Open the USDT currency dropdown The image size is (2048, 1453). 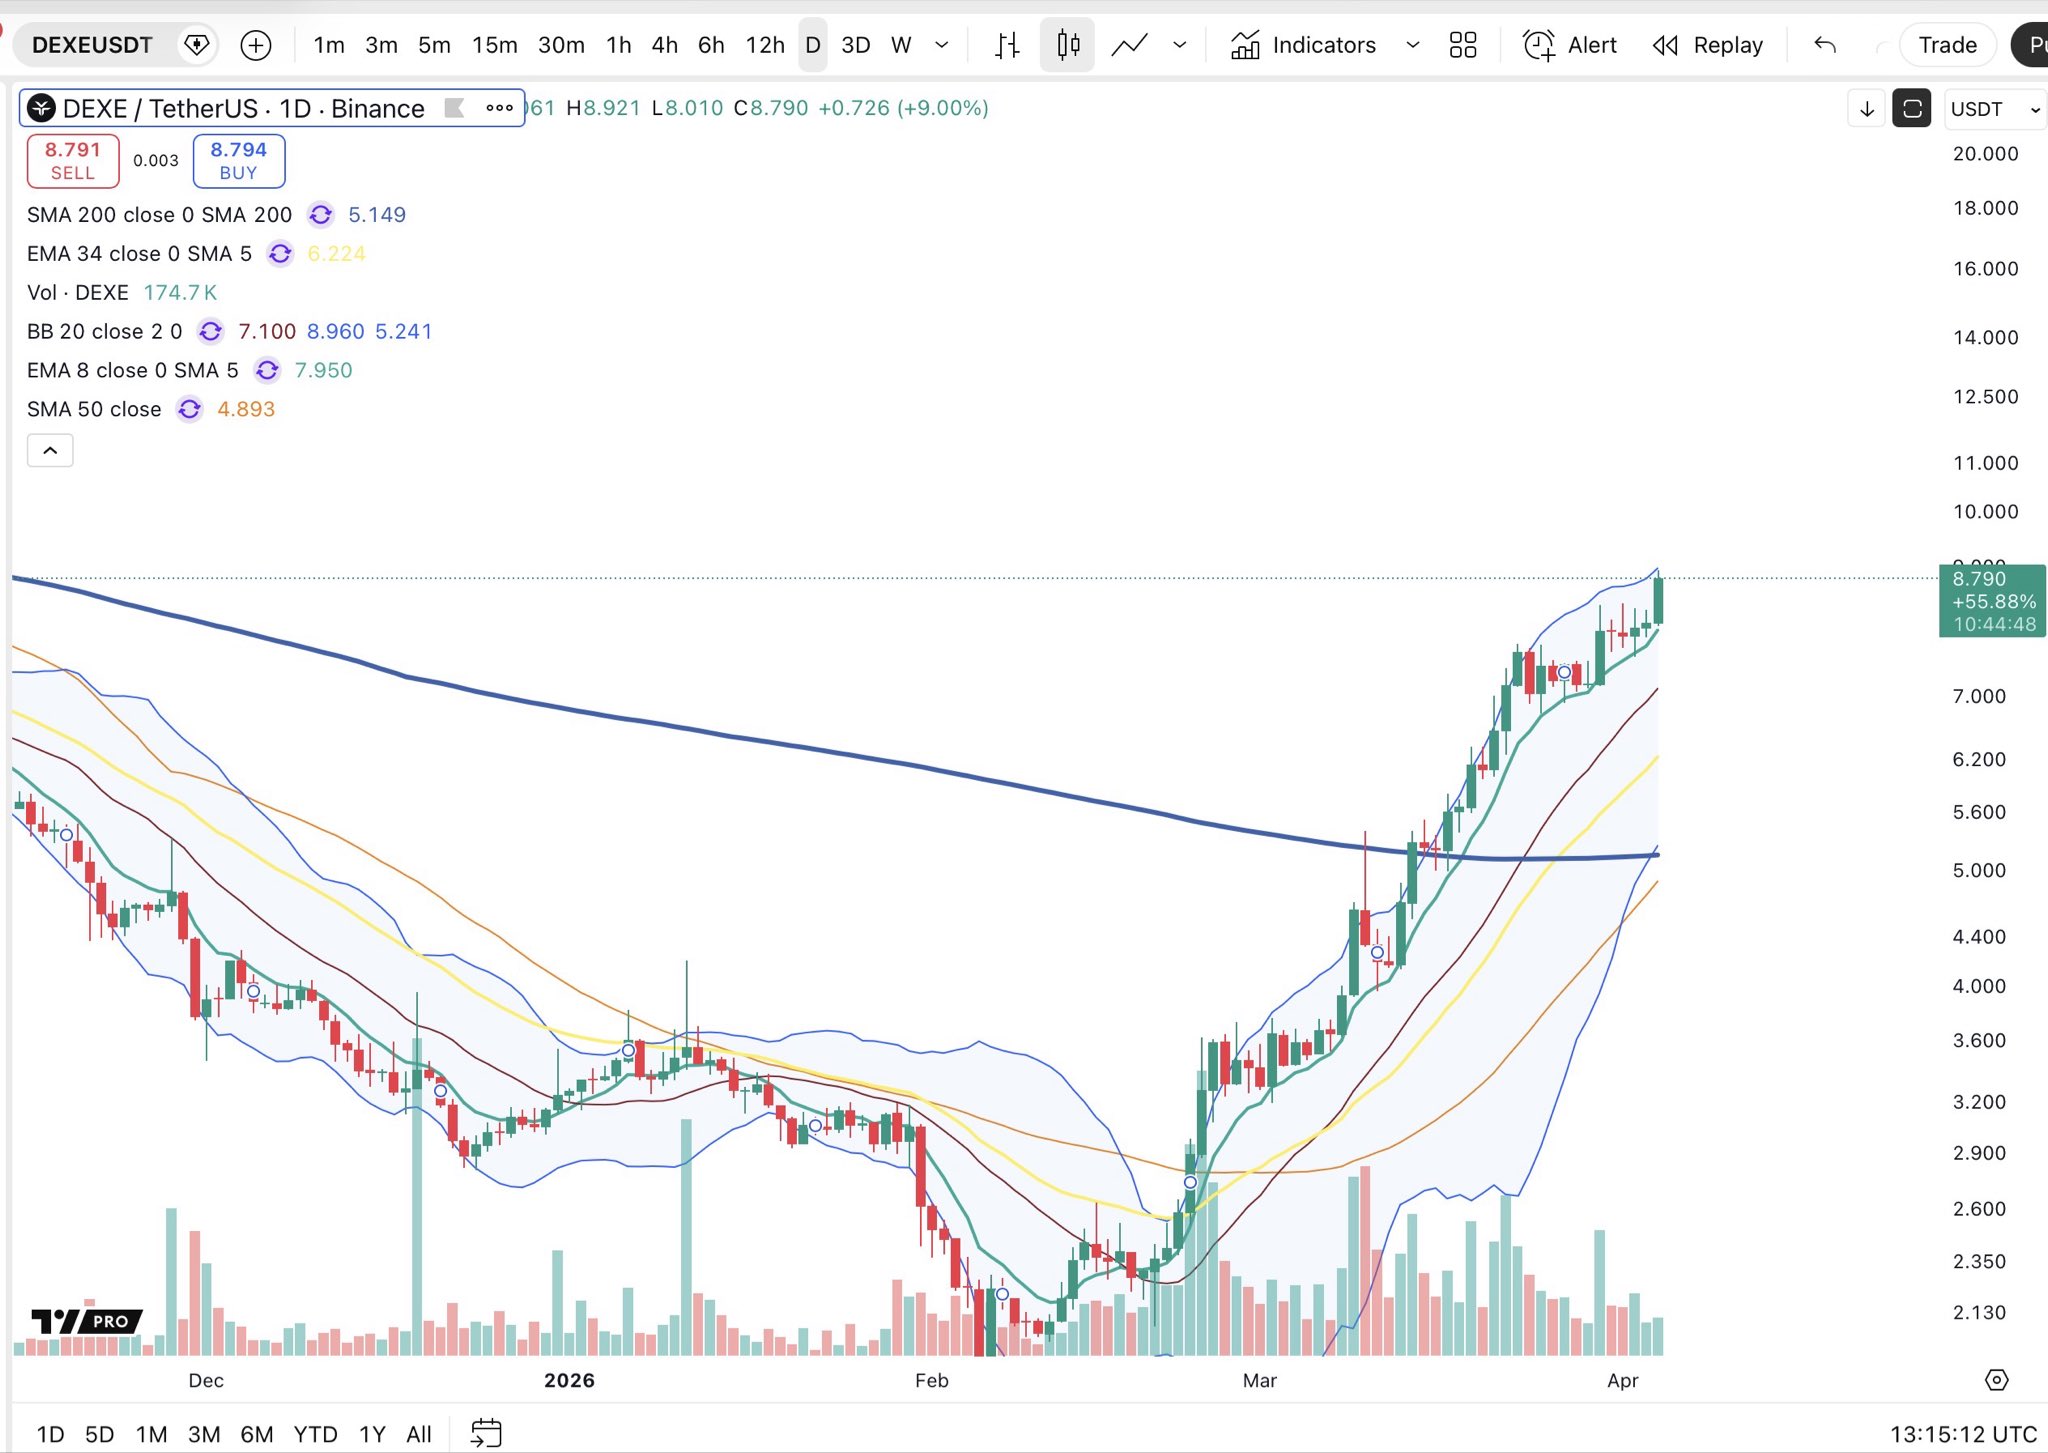point(1995,109)
